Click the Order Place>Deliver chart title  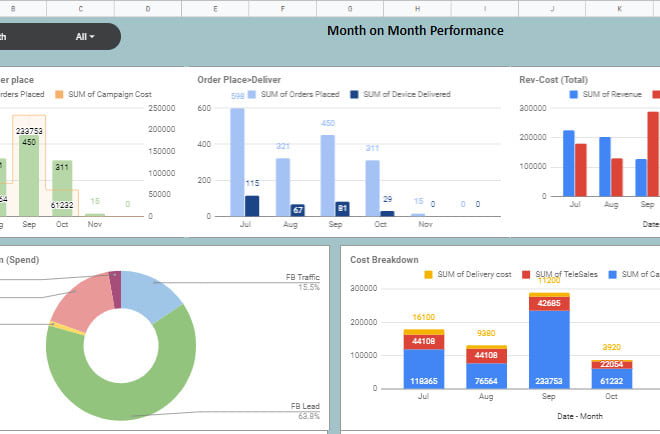tap(239, 80)
